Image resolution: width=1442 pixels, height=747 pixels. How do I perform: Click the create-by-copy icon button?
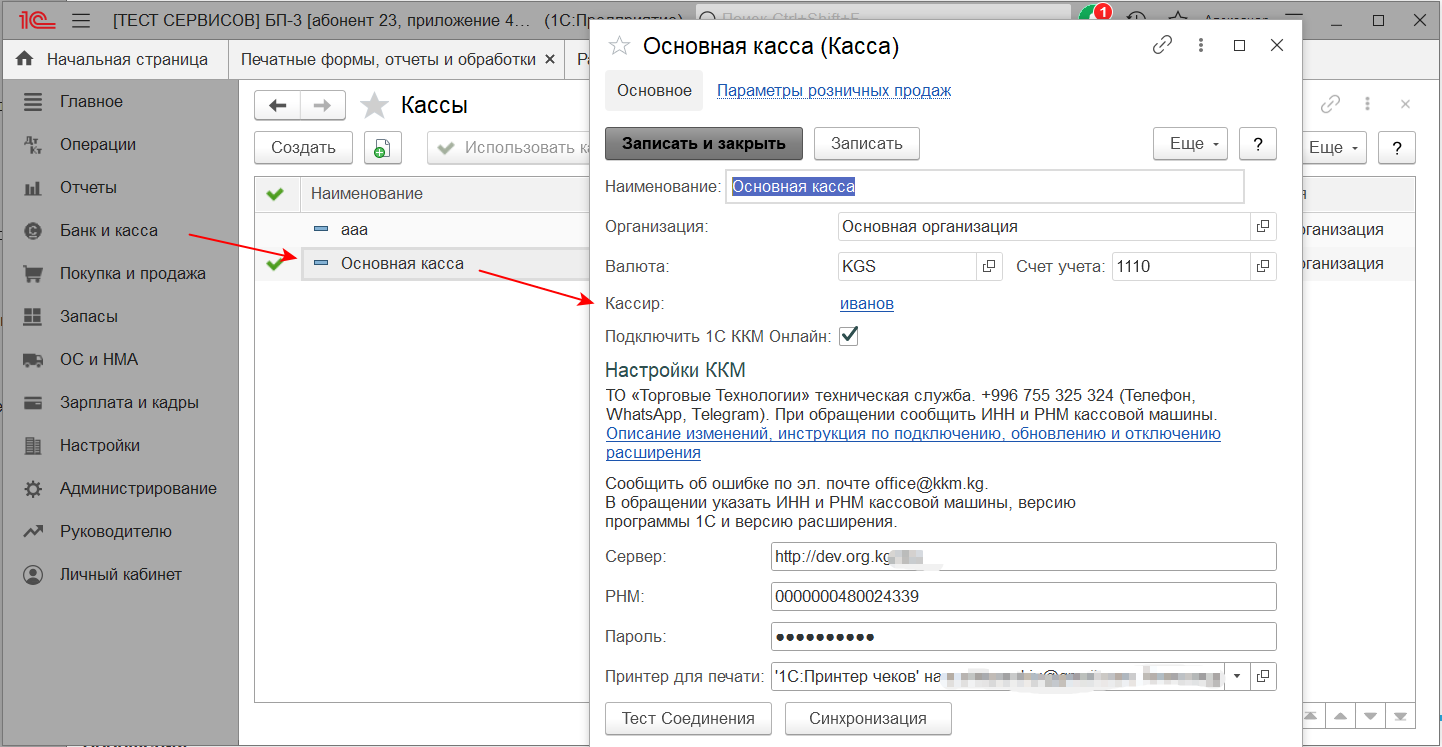pyautogui.click(x=381, y=148)
